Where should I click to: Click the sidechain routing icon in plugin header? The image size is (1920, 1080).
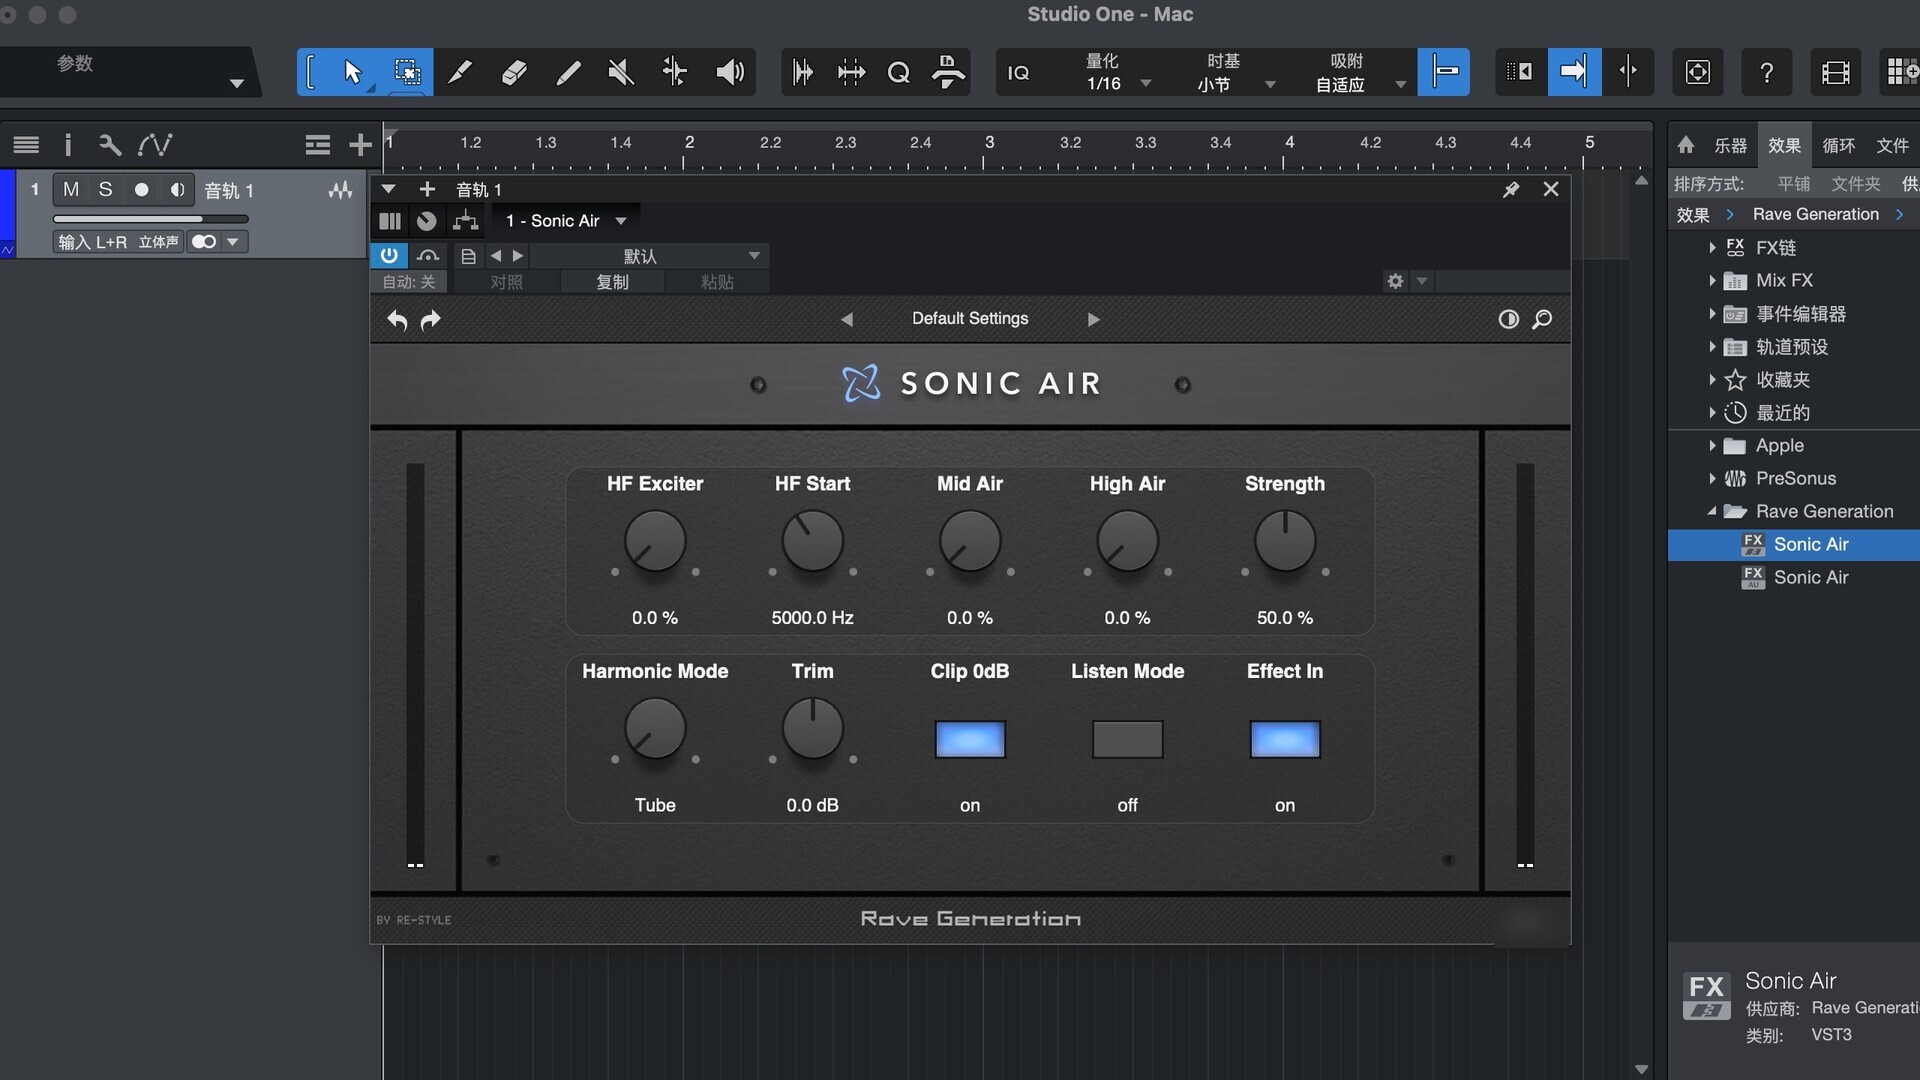tap(466, 221)
